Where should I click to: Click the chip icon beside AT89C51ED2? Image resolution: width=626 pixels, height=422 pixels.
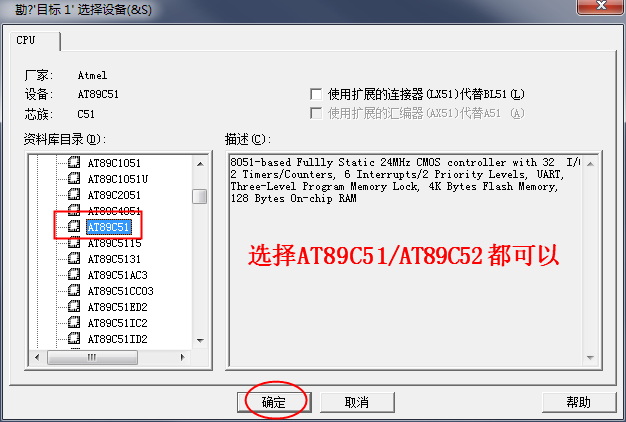[74, 306]
